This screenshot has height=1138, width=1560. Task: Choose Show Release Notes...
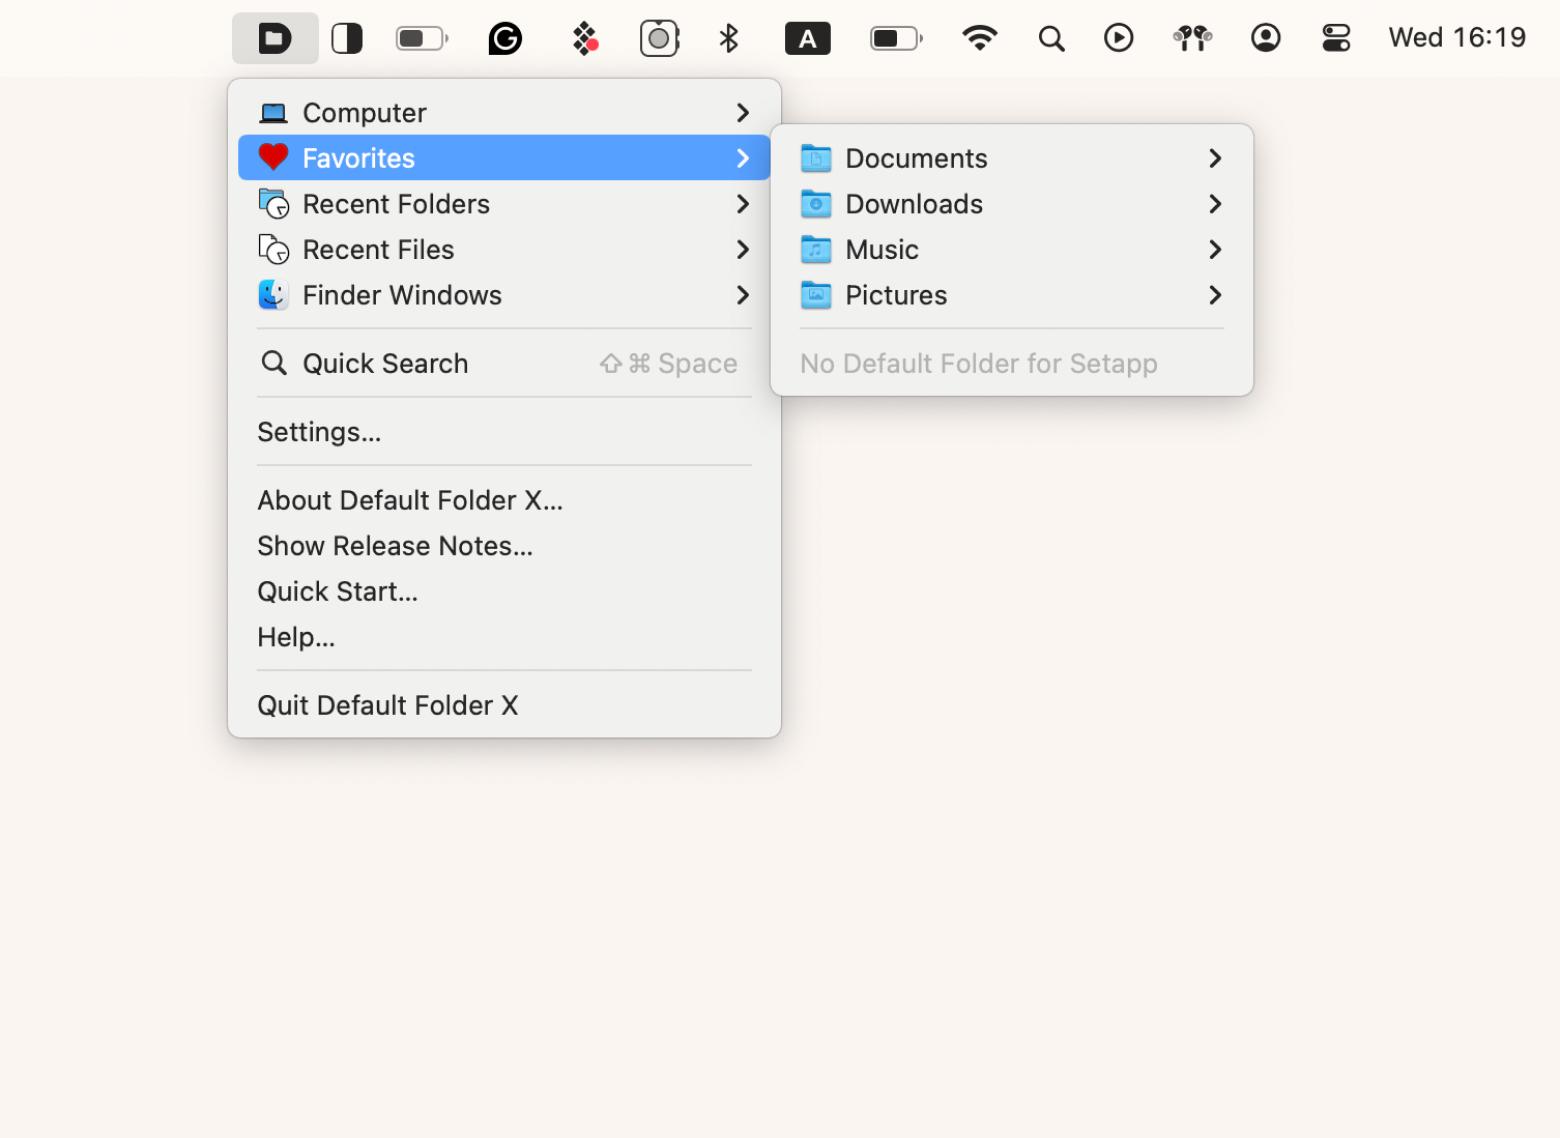(504, 546)
